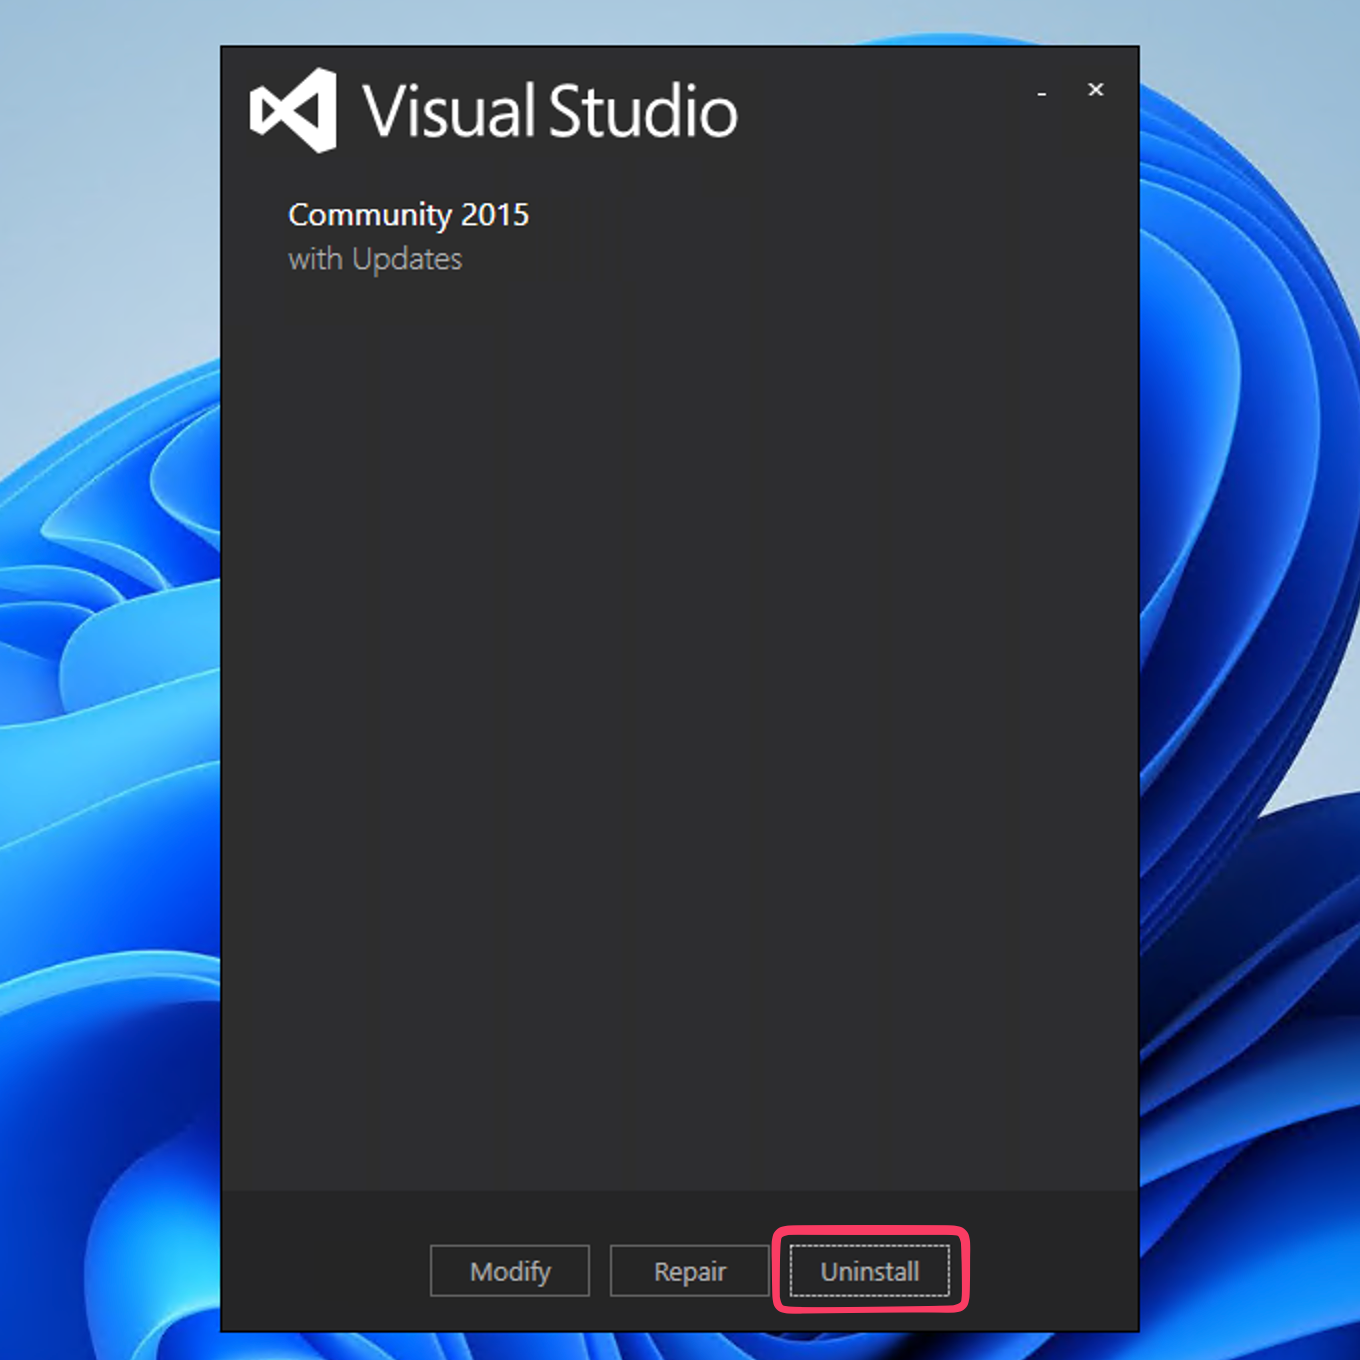Click the "with Updates" text
The image size is (1360, 1360).
375,259
